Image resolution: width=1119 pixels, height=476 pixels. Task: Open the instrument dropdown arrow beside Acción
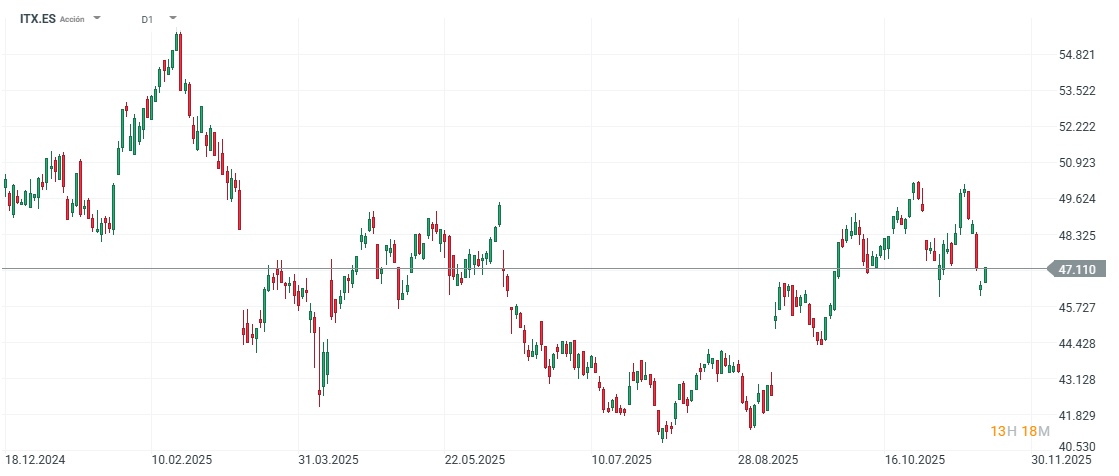97,18
